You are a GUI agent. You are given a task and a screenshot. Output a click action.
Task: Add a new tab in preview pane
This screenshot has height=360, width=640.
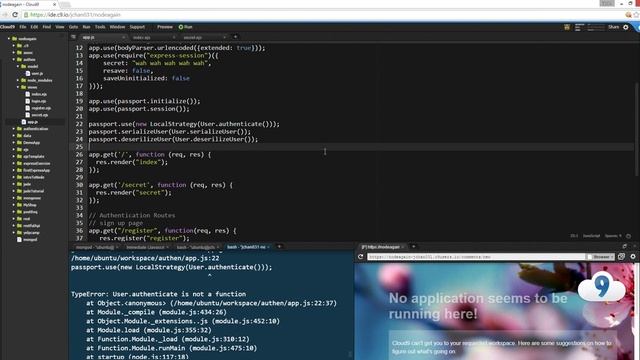(413, 247)
